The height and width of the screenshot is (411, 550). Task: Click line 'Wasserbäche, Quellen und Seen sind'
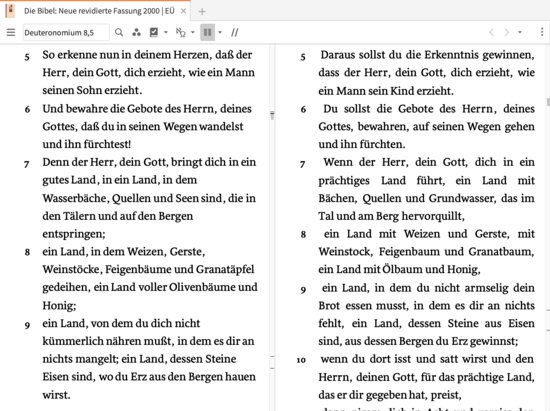pos(149,198)
